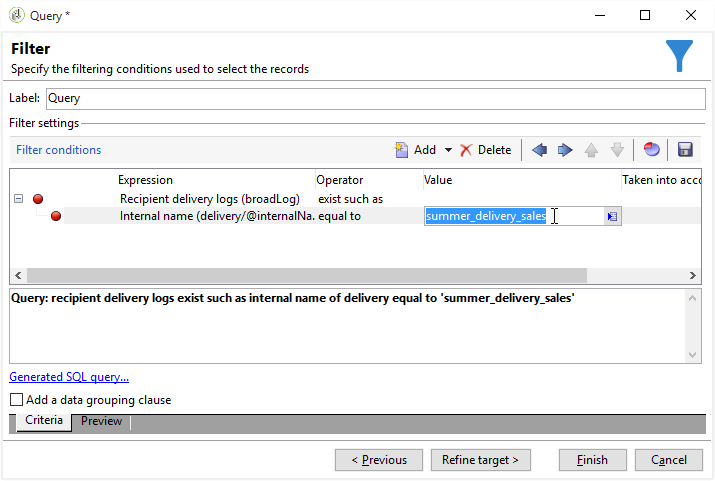This screenshot has height=481, width=715.
Task: Click the Finish button
Action: click(592, 460)
